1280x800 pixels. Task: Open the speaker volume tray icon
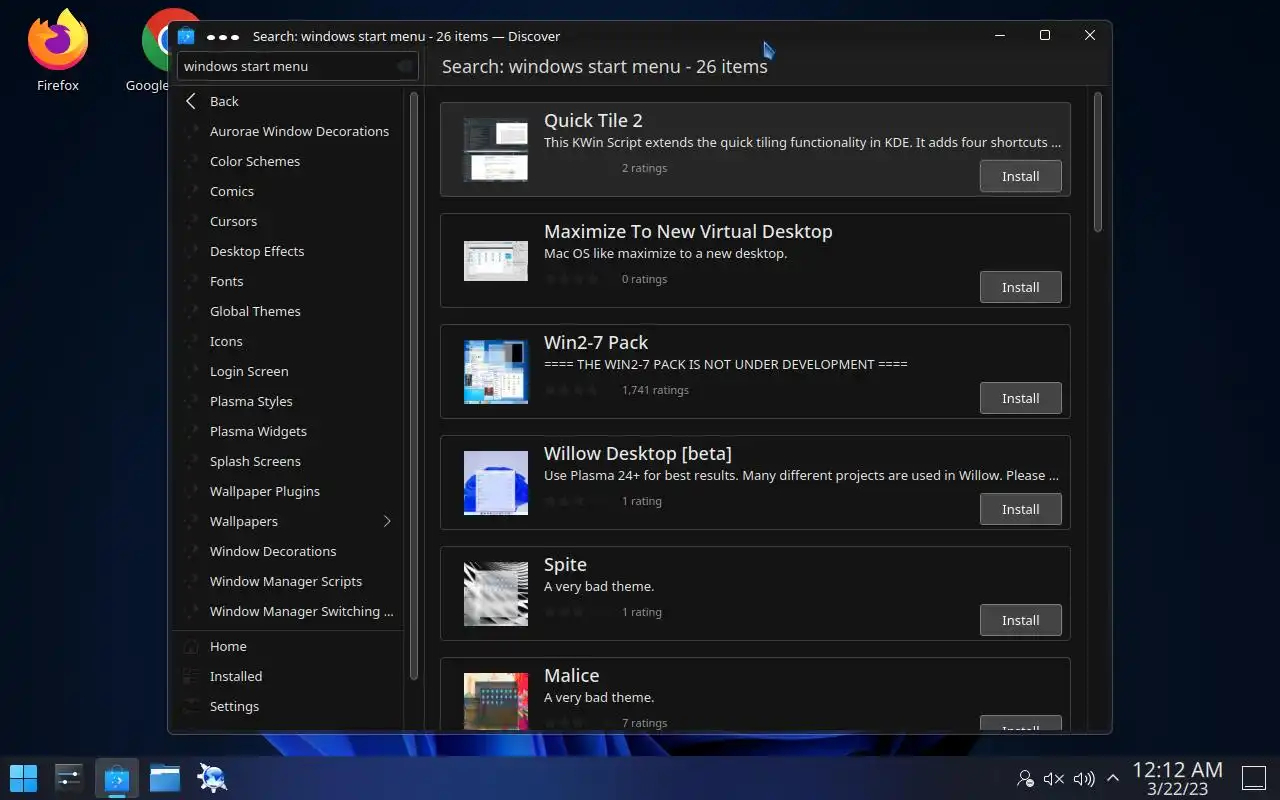click(x=1083, y=778)
